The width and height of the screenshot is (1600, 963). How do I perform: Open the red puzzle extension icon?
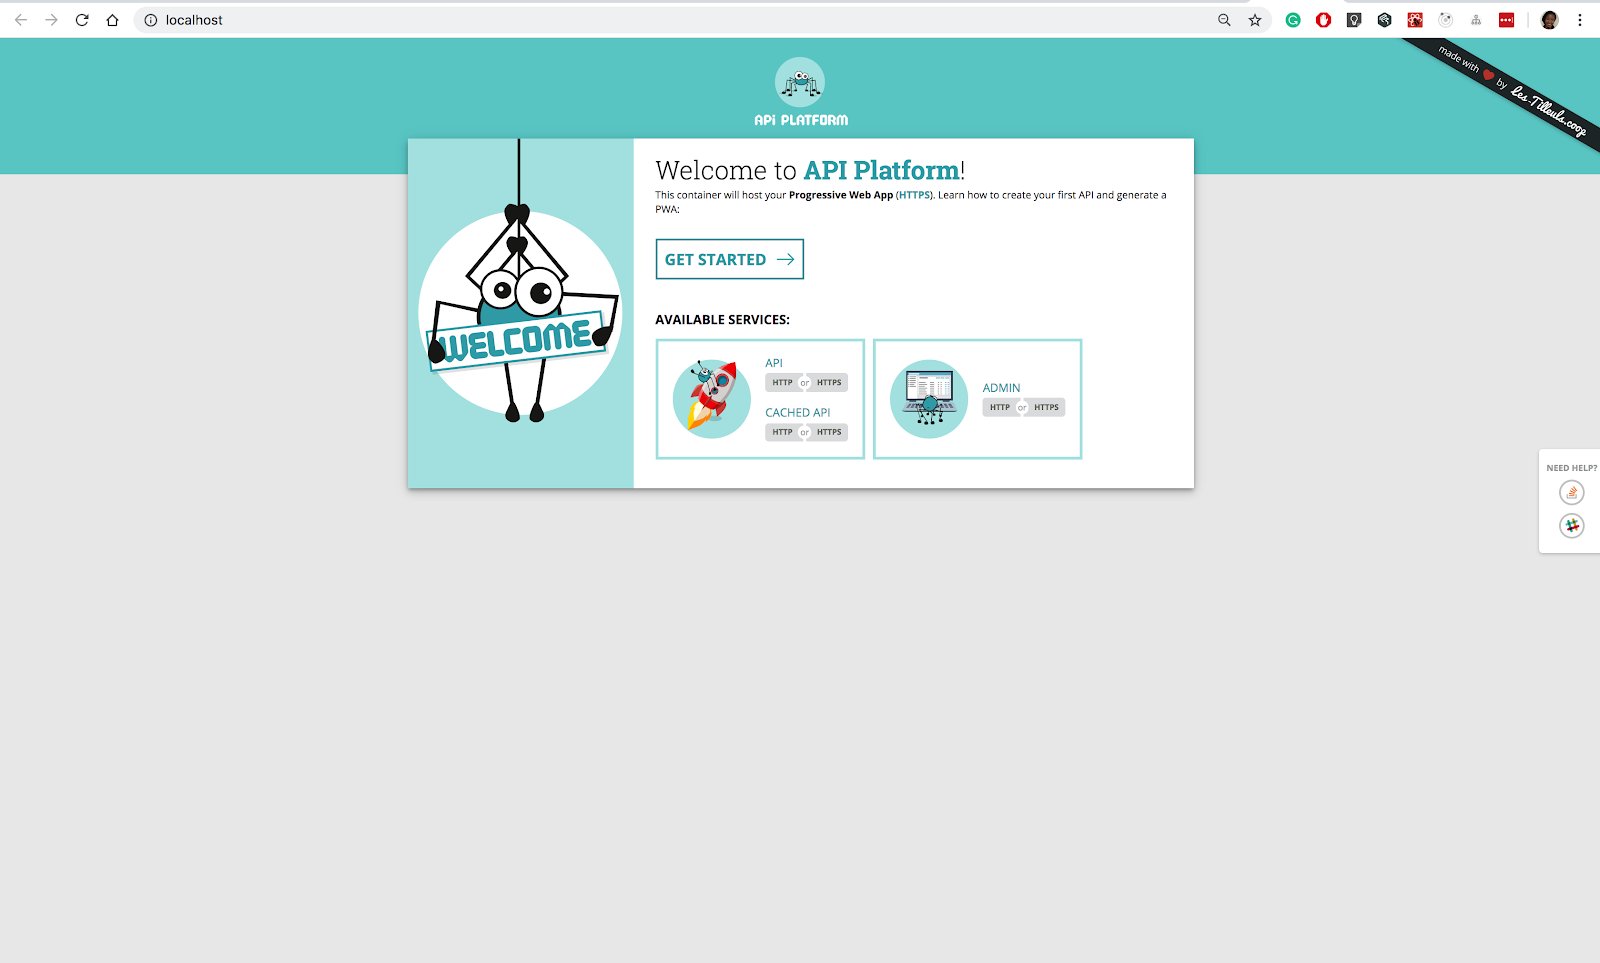point(1415,20)
